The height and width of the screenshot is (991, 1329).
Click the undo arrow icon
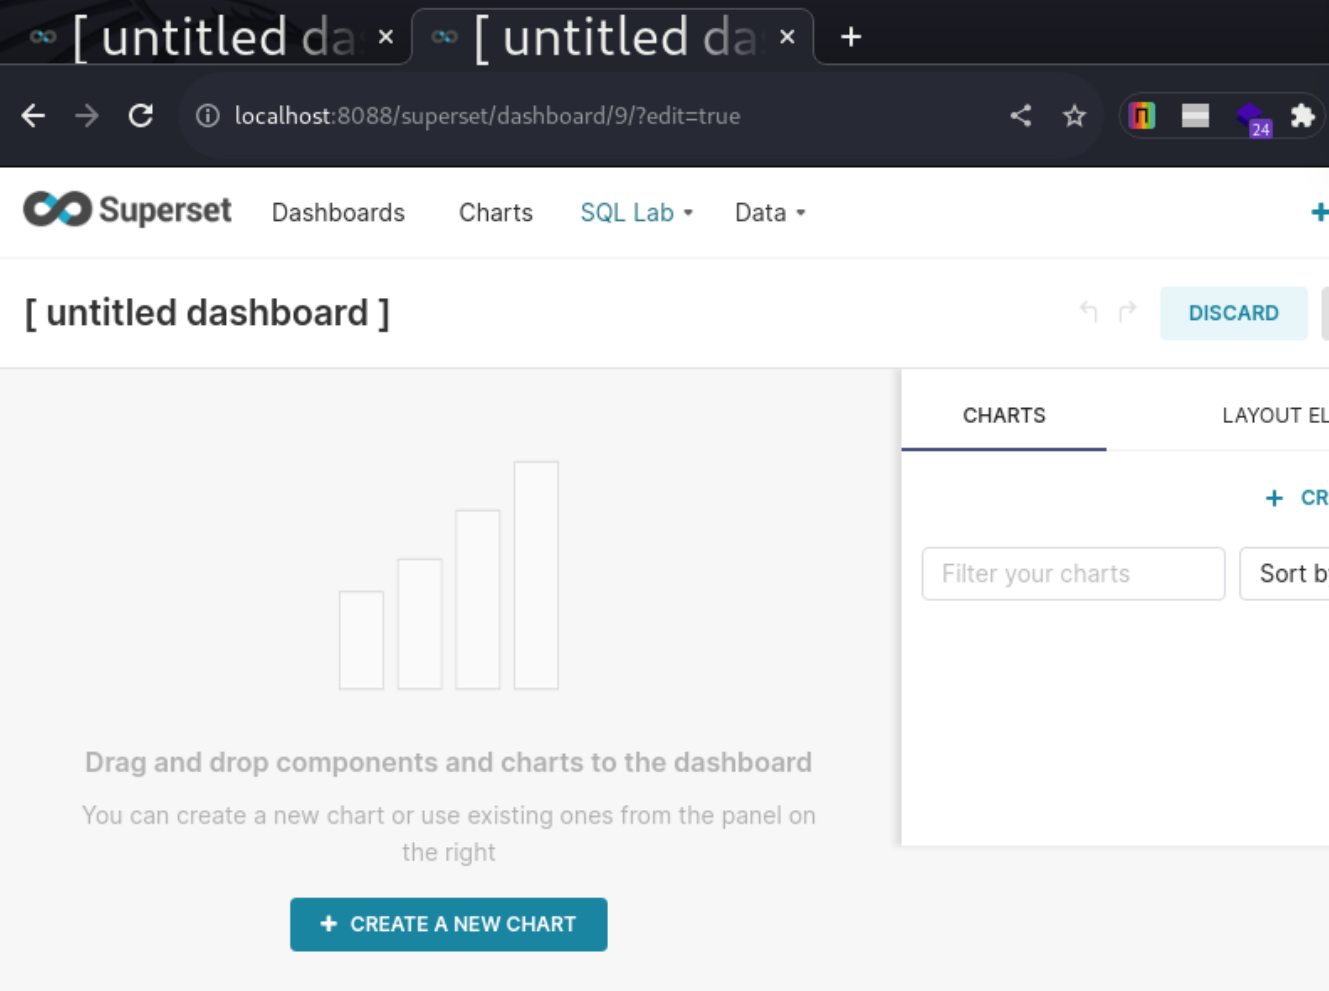1089,312
